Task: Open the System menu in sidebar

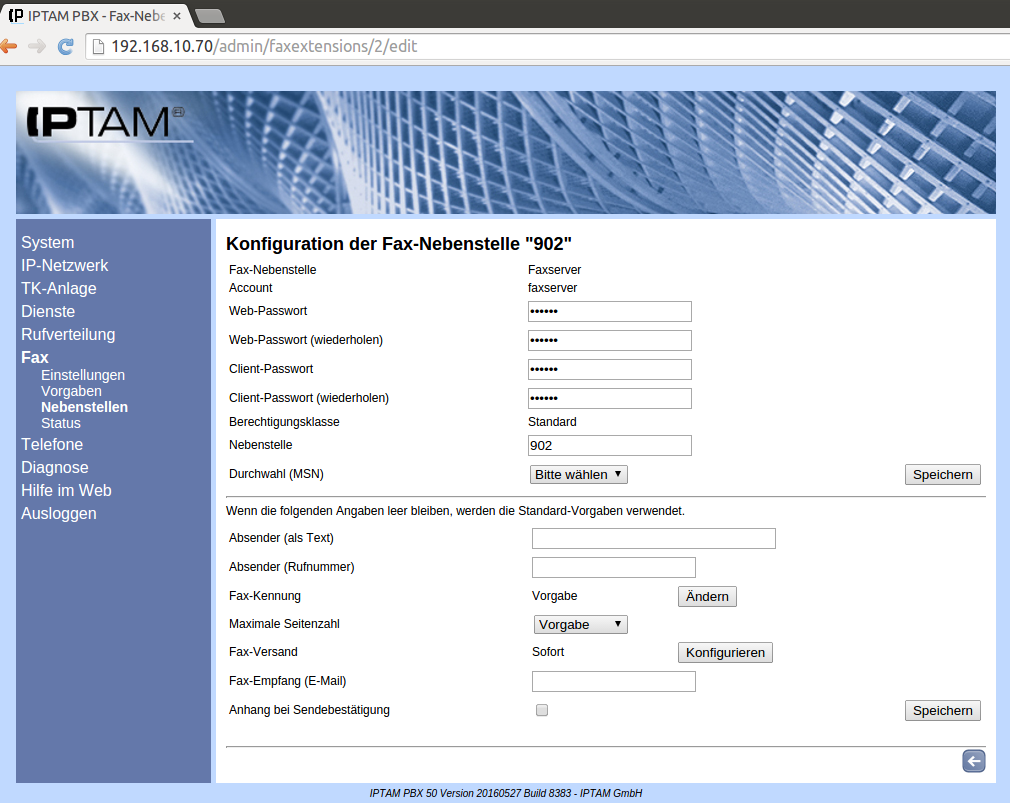Action: [47, 242]
